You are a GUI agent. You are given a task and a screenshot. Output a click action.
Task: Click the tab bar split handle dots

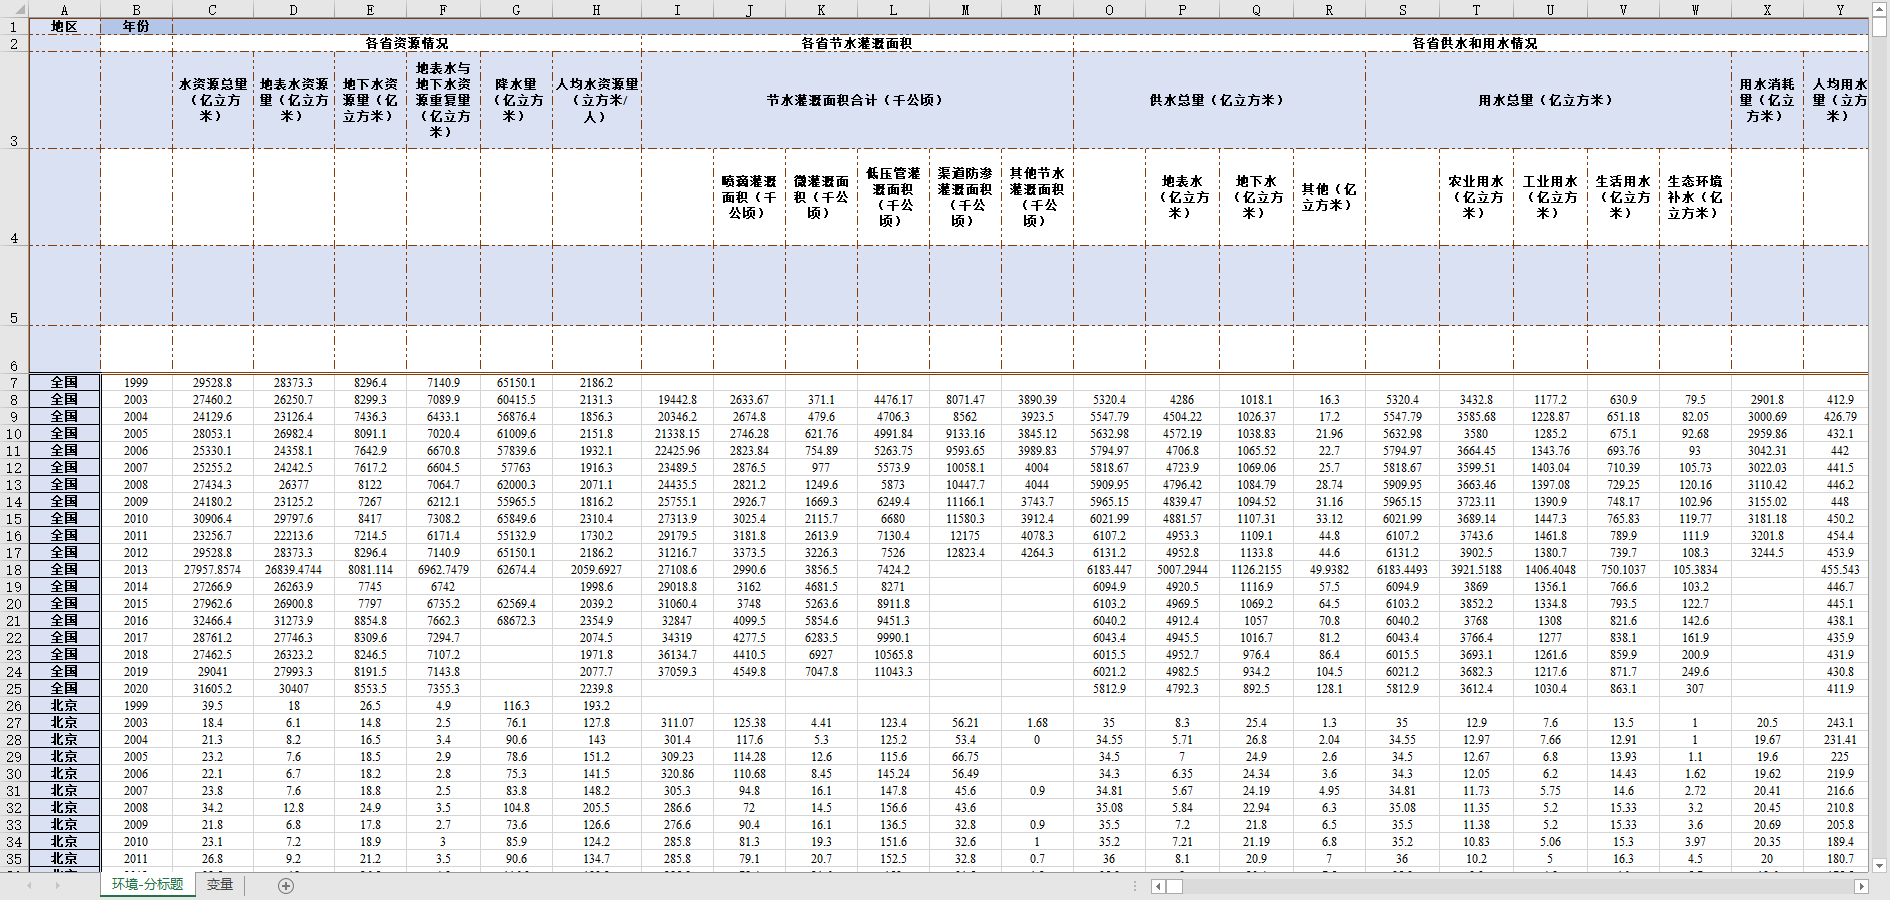1134,886
